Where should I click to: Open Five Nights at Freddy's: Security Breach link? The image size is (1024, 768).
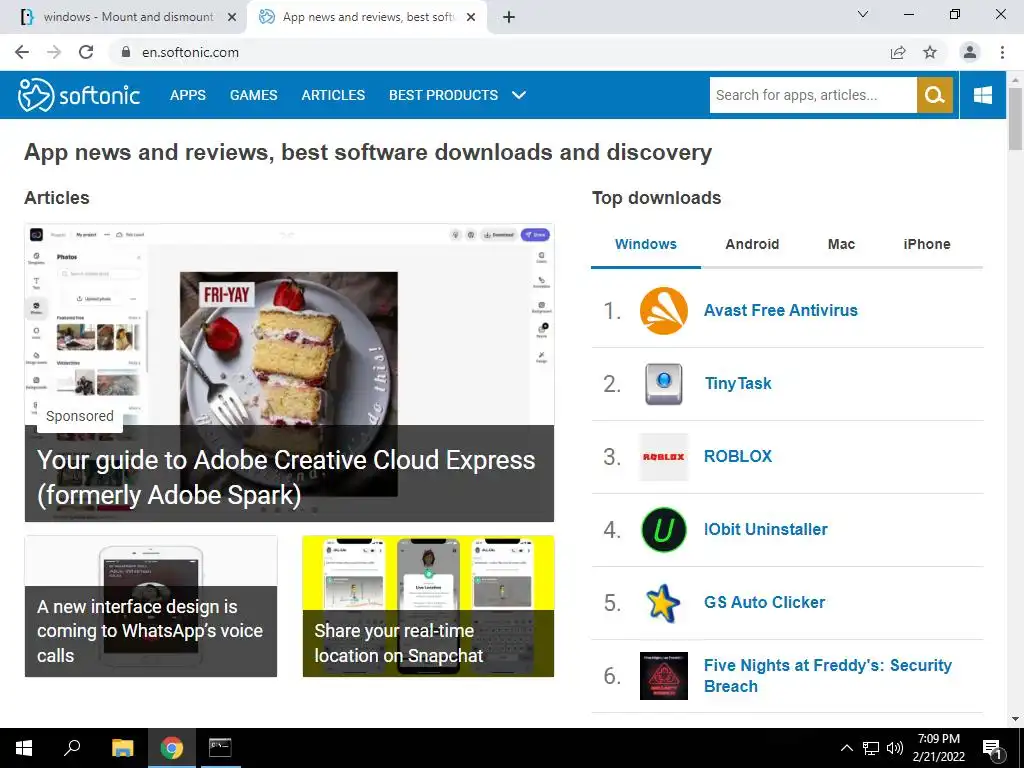point(827,676)
